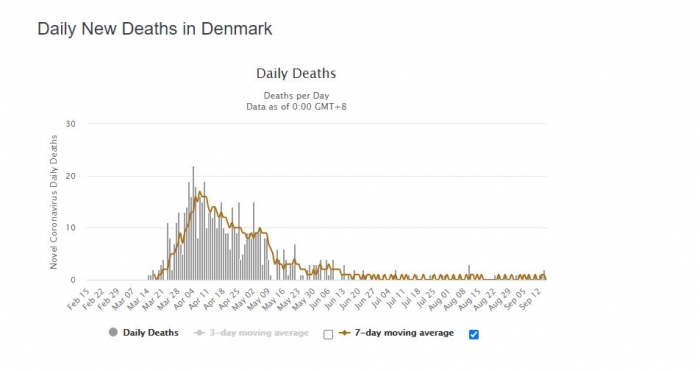700x371 pixels.
Task: Click the May 09 x-axis date label
Action: point(259,299)
